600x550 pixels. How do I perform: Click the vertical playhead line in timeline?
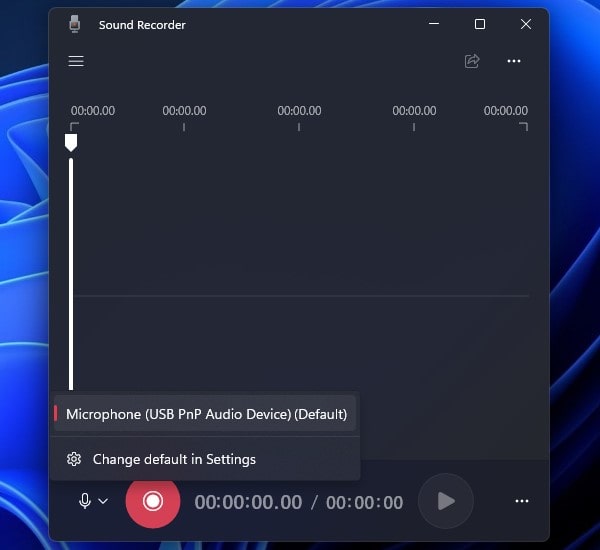tap(71, 274)
